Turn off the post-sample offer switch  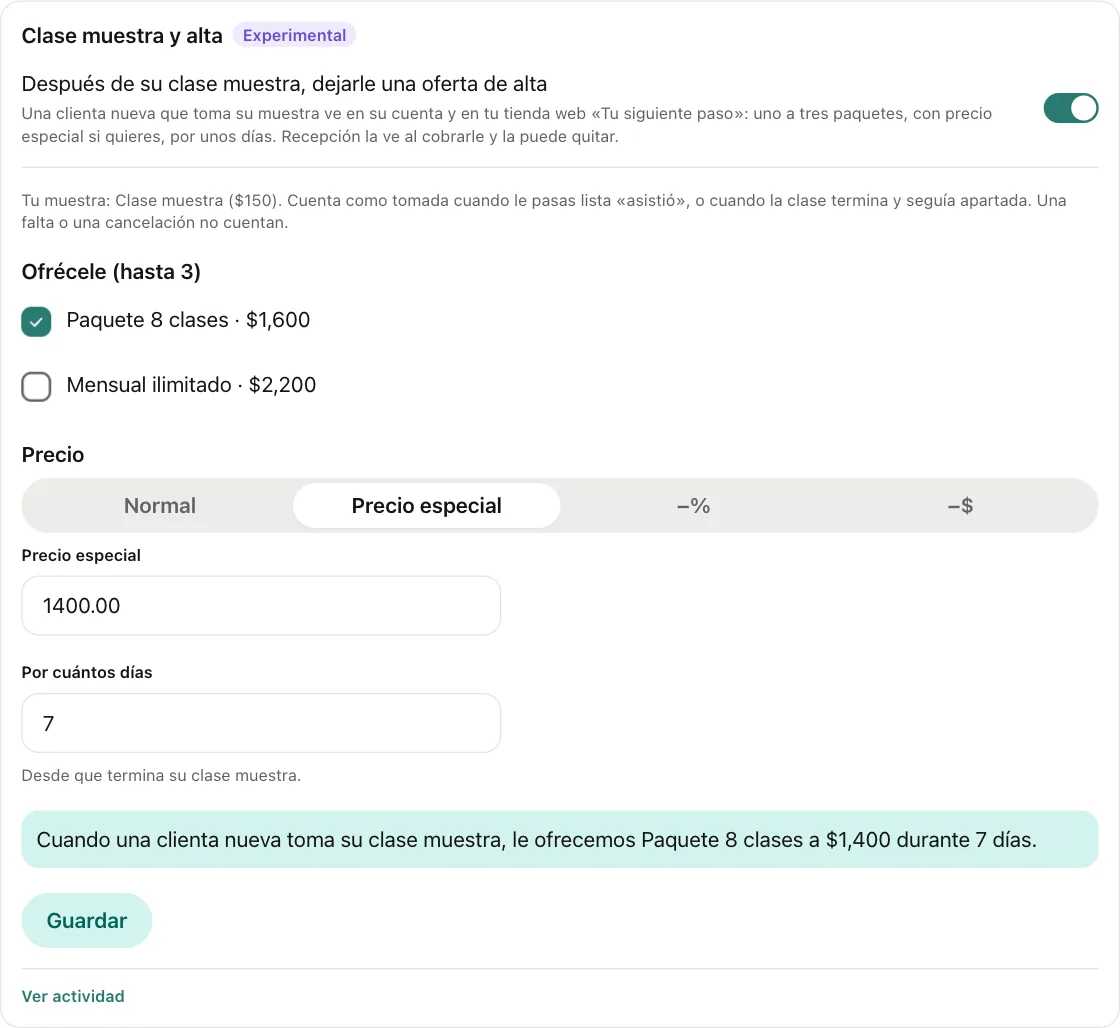[1070, 109]
